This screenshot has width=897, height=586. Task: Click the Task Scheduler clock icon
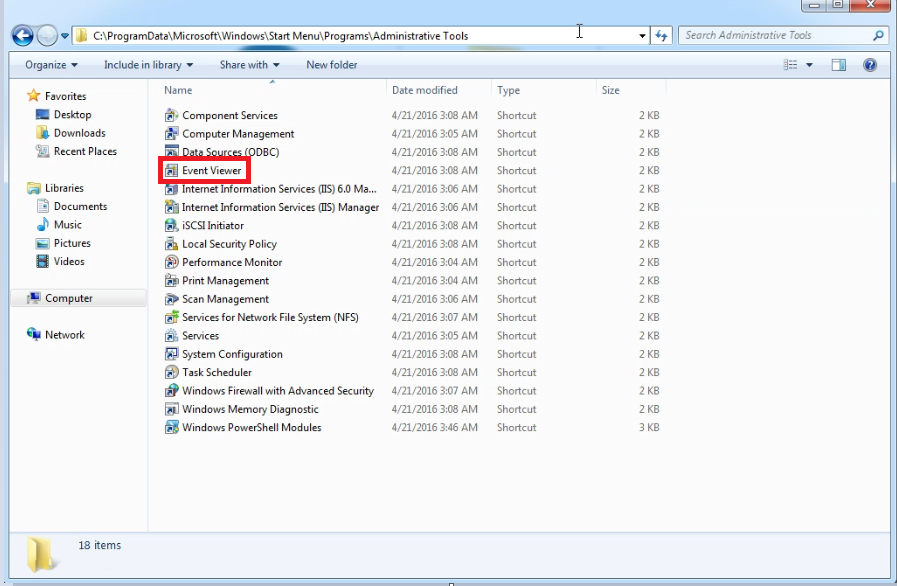(171, 372)
